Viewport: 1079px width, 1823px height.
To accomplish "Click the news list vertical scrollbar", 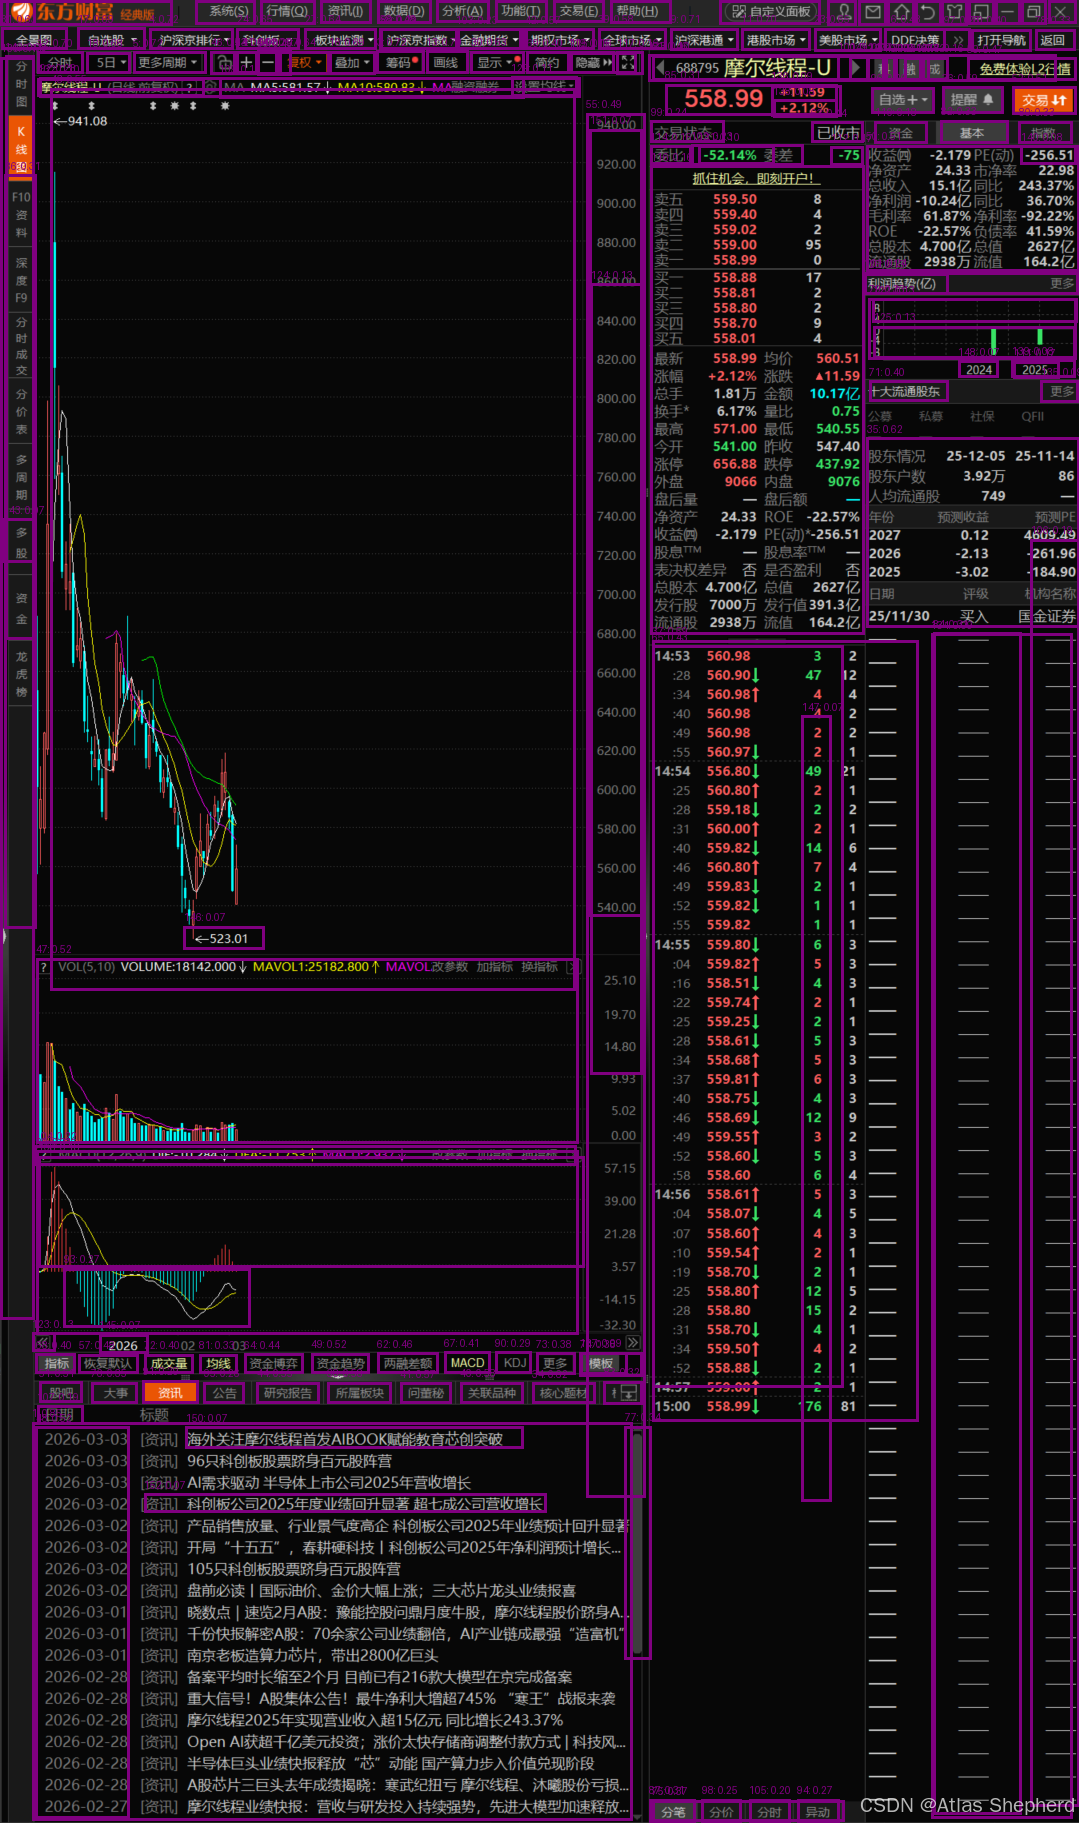I will [637, 1545].
